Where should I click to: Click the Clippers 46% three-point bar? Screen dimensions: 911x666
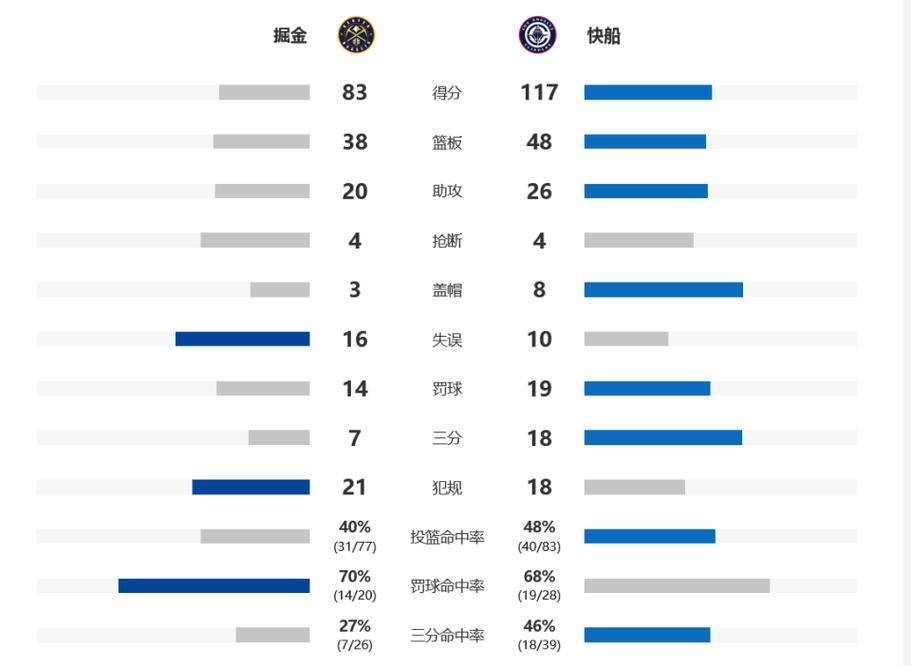click(647, 635)
